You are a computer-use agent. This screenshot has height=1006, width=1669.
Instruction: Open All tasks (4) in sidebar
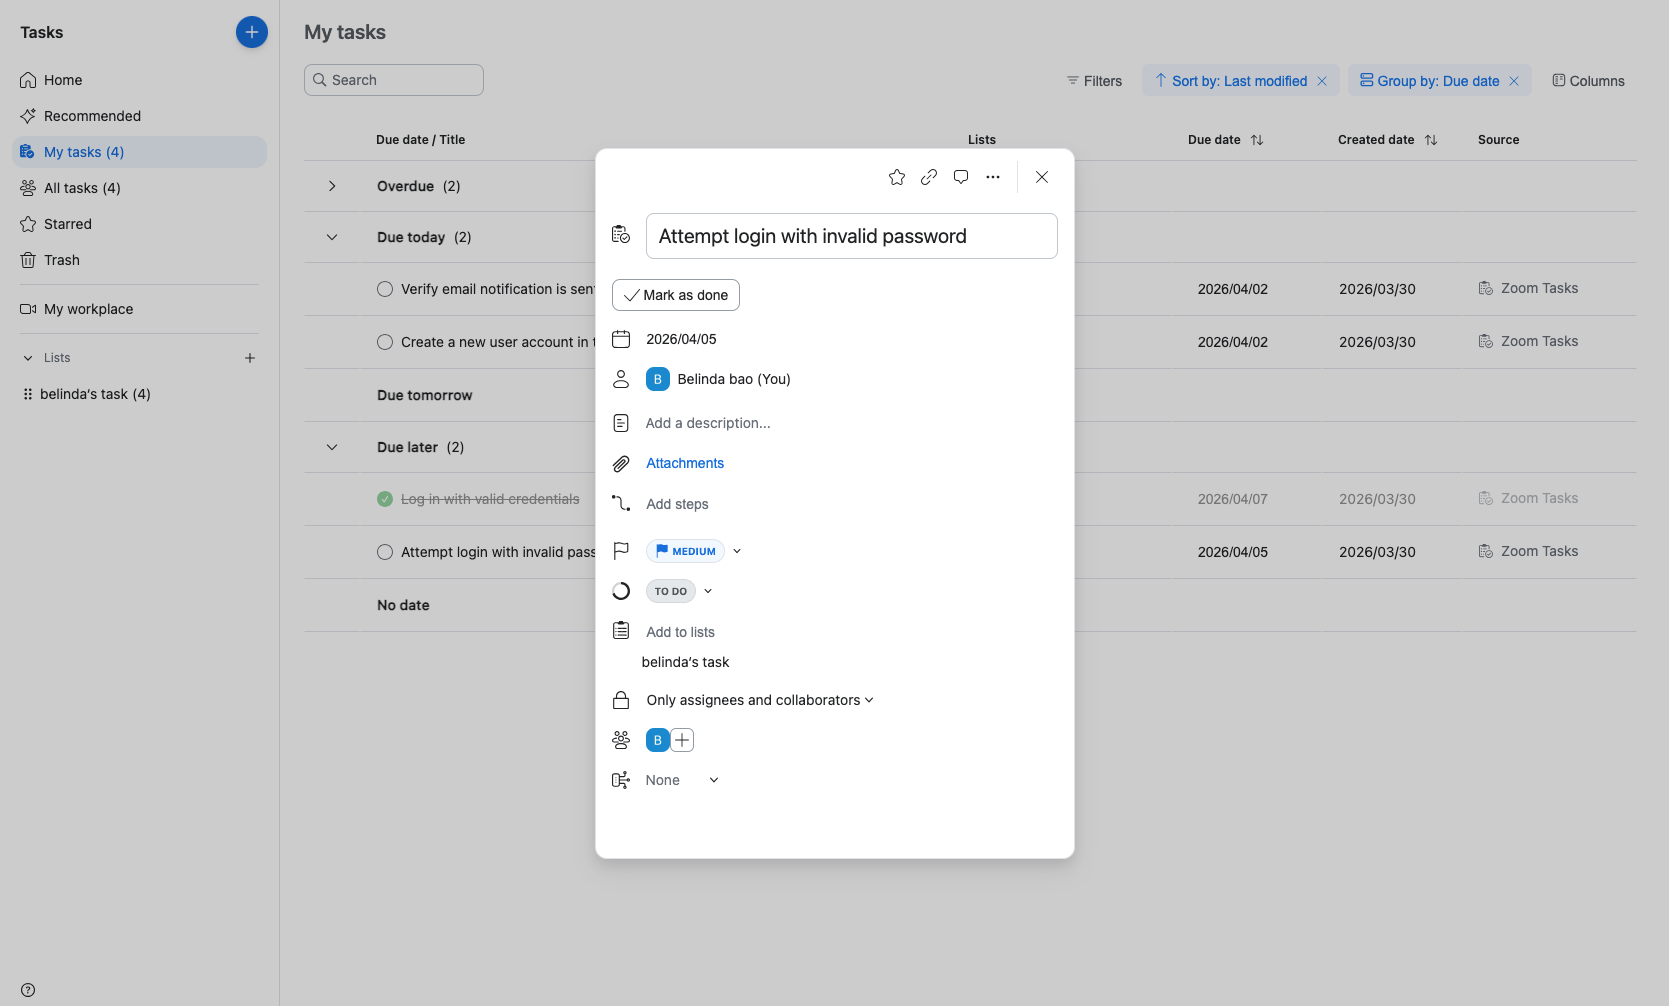(139, 188)
